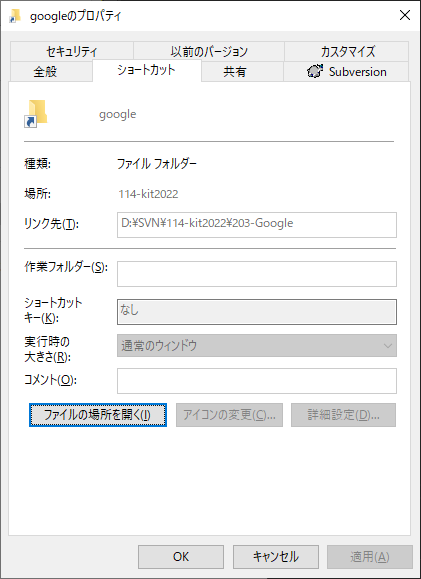The height and width of the screenshot is (579, 421).
Task: Focus the 作業フォルダー input field
Action: [x=257, y=274]
